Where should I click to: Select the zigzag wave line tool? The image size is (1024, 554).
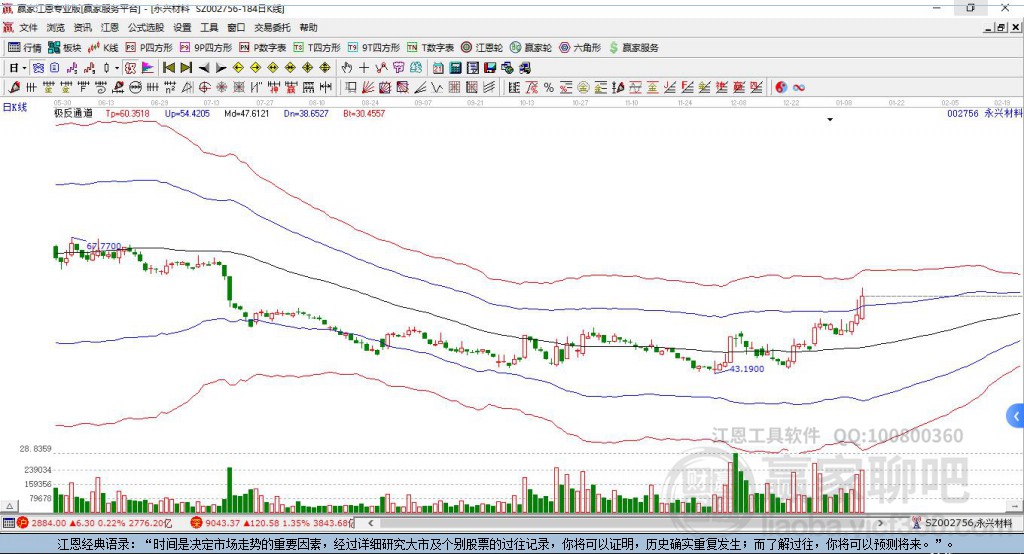point(436,88)
